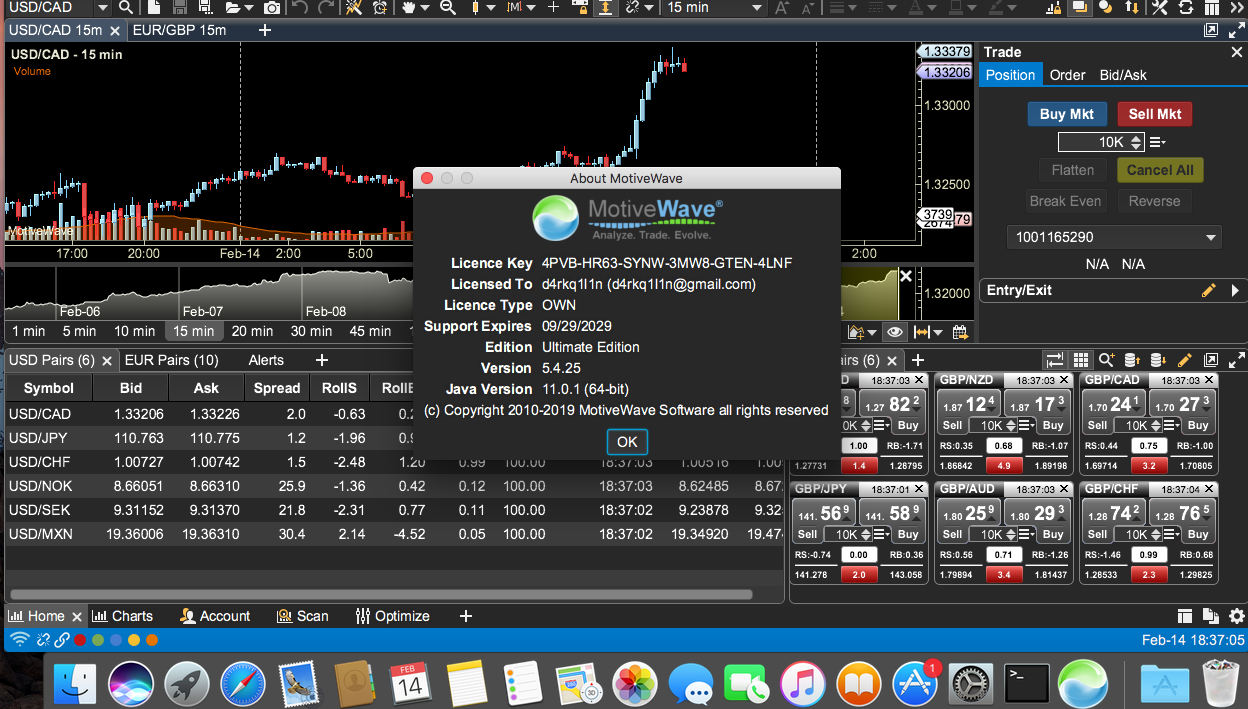The image size is (1248, 709).
Task: Toggle the yellow circles toolbar button
Action: tap(1105, 7)
